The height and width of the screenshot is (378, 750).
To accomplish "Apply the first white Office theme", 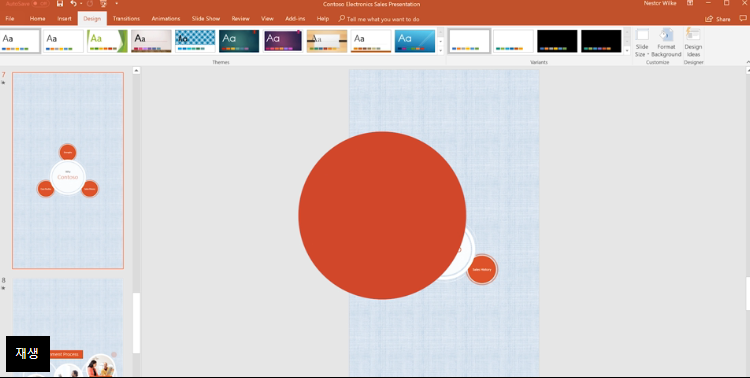I will pos(20,41).
